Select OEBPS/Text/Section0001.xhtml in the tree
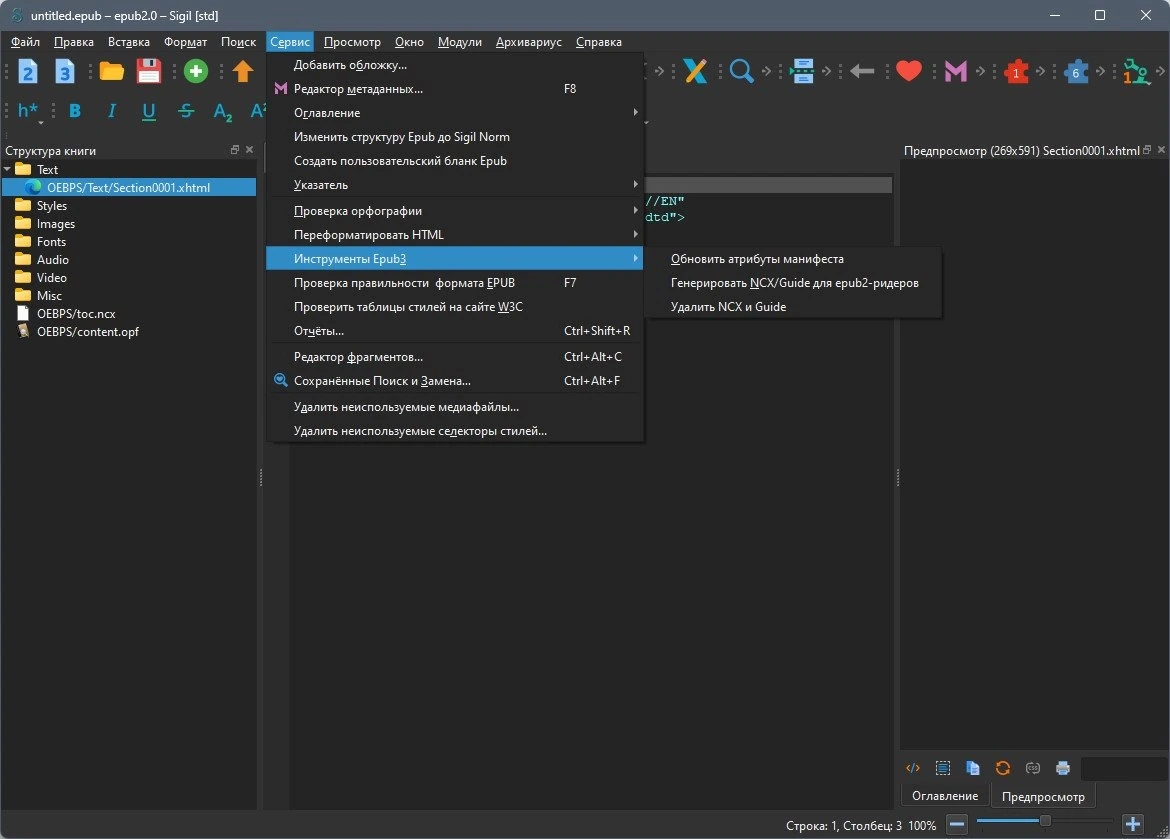Viewport: 1170px width, 839px height. point(128,187)
